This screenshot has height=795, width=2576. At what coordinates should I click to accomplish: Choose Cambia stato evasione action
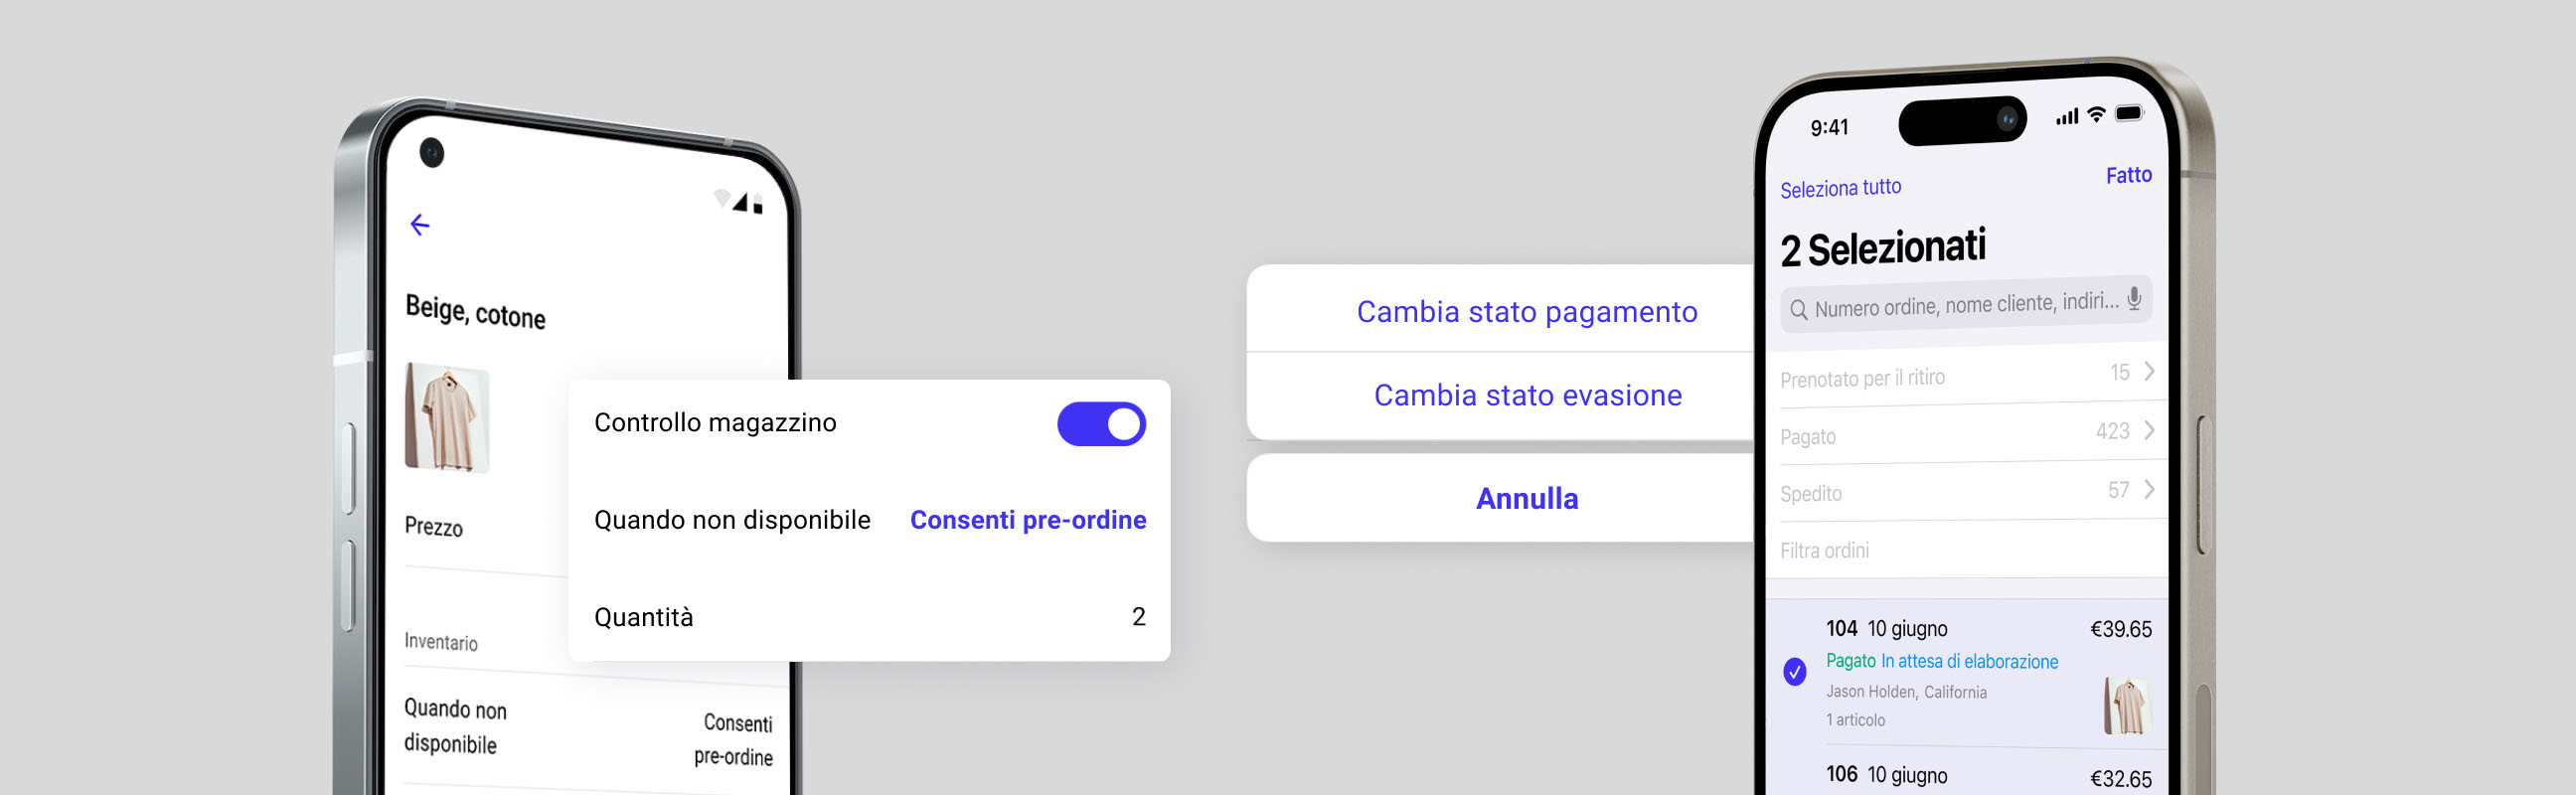click(1527, 395)
